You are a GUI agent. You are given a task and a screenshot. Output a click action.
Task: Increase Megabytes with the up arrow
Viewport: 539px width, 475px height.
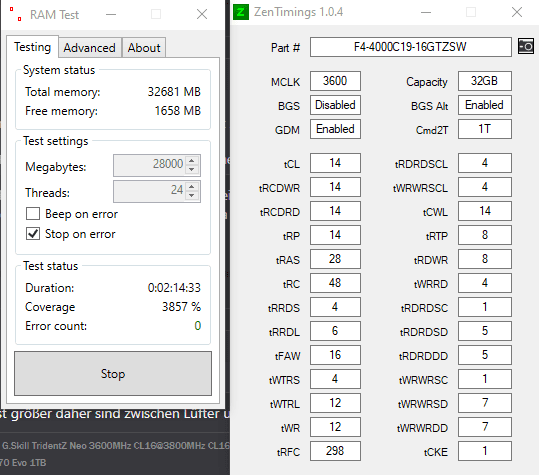pyautogui.click(x=192, y=161)
